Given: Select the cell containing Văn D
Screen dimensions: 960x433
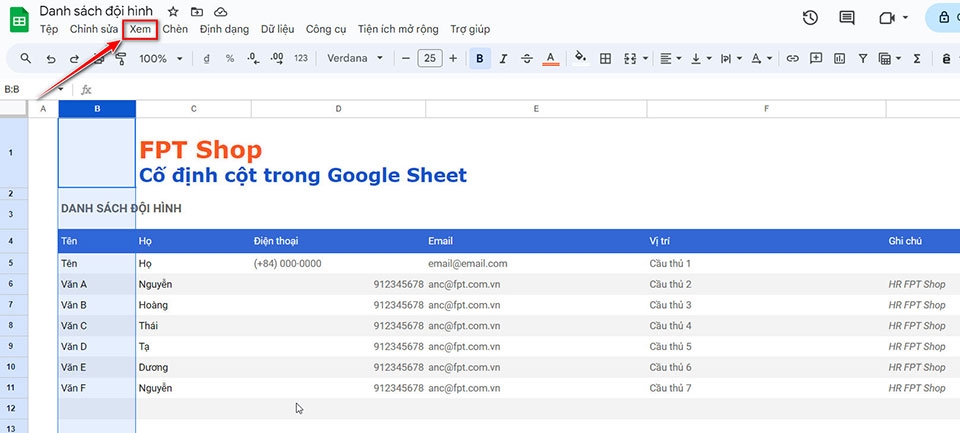Looking at the screenshot, I should coord(97,347).
